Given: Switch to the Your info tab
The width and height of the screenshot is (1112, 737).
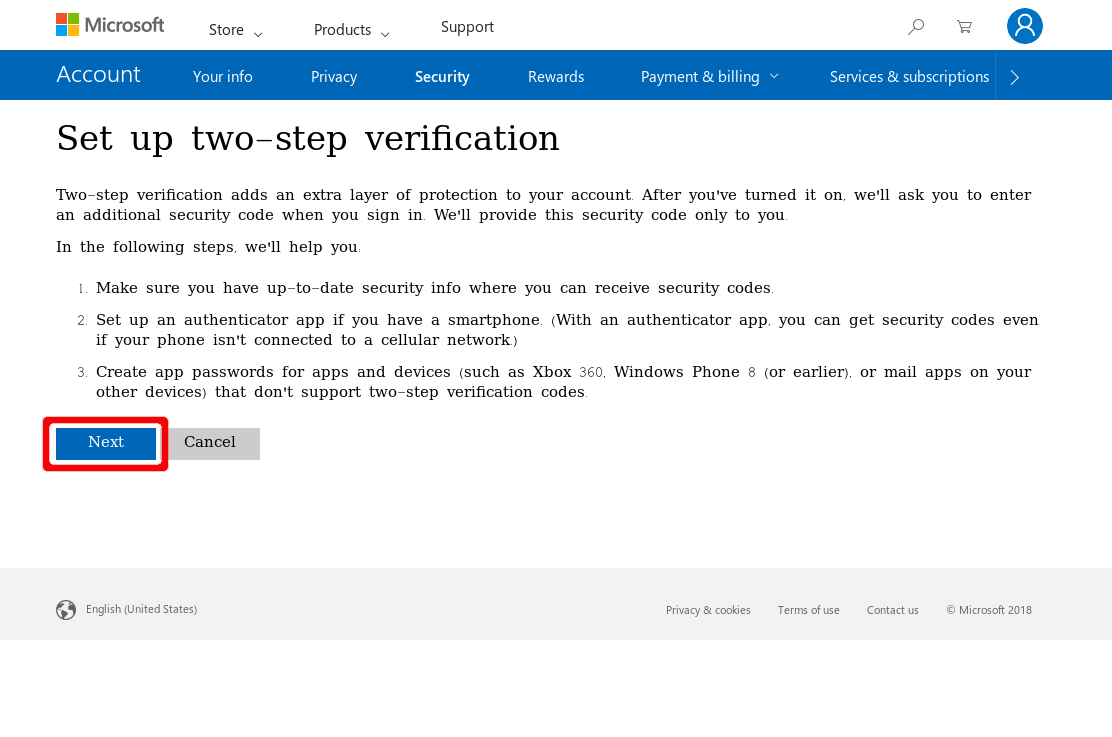Looking at the screenshot, I should tap(222, 77).
